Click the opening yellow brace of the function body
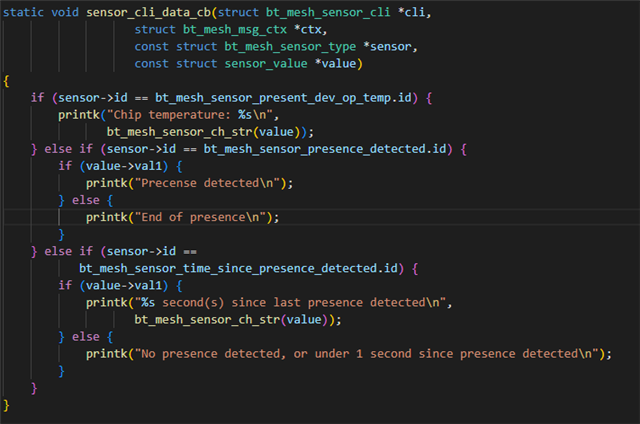Screen dimensions: 640x424 tap(6, 81)
